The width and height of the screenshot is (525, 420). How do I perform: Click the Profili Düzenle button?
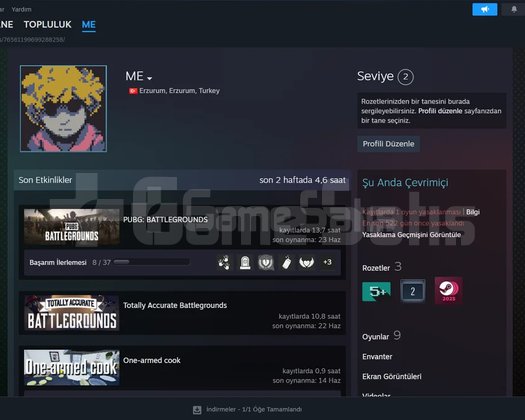pyautogui.click(x=388, y=144)
